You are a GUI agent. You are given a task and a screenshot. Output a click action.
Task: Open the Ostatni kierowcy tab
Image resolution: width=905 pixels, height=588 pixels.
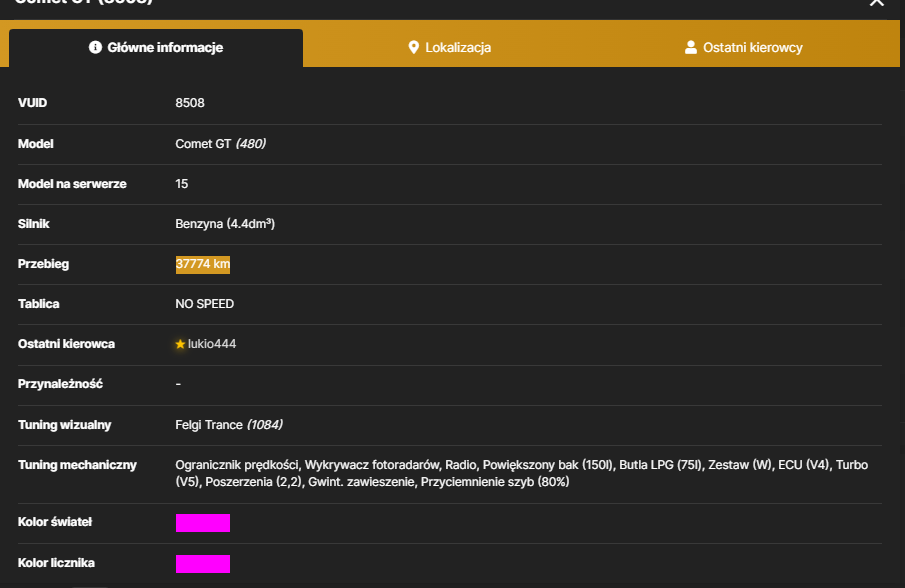click(x=743, y=47)
